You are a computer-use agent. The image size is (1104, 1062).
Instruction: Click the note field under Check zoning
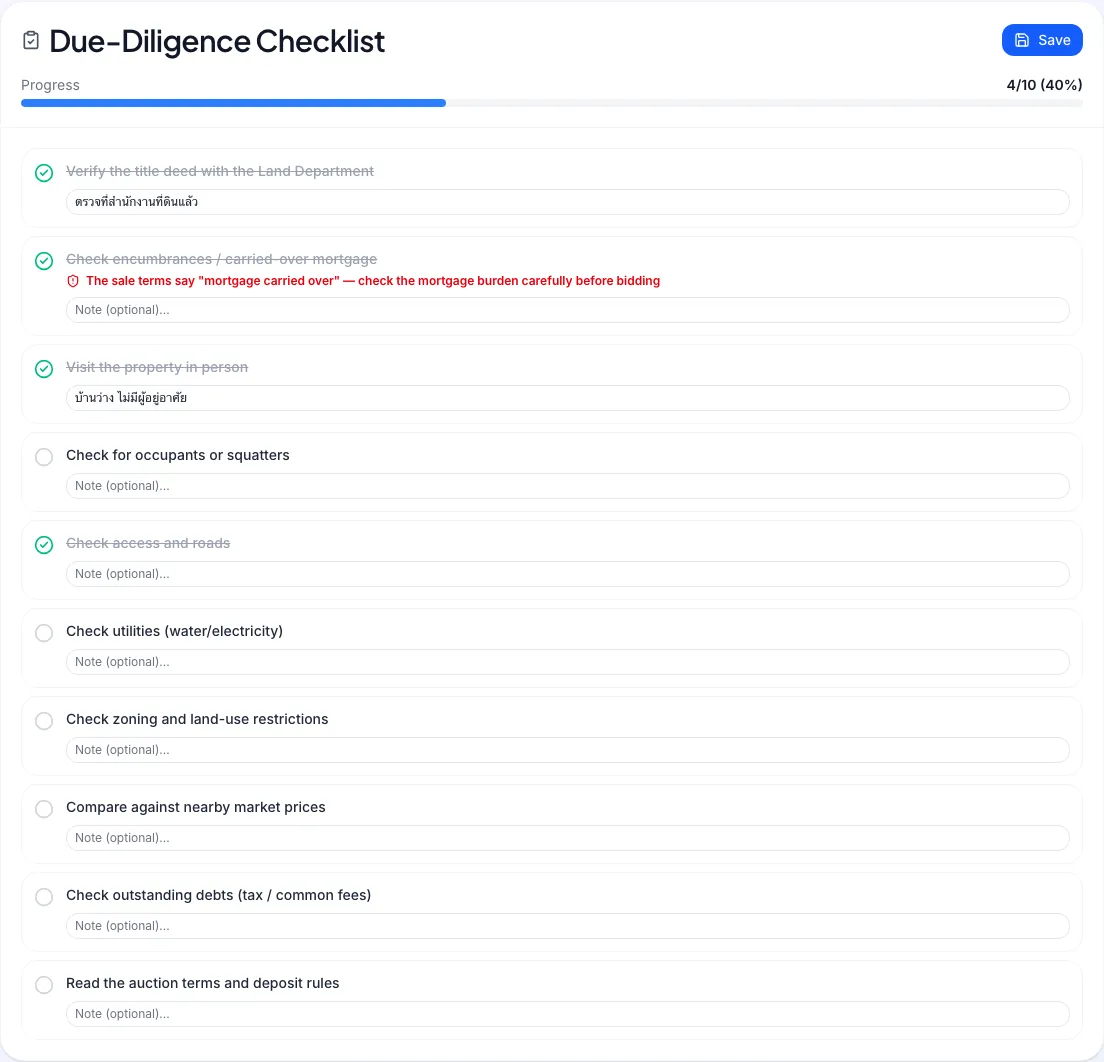point(567,750)
